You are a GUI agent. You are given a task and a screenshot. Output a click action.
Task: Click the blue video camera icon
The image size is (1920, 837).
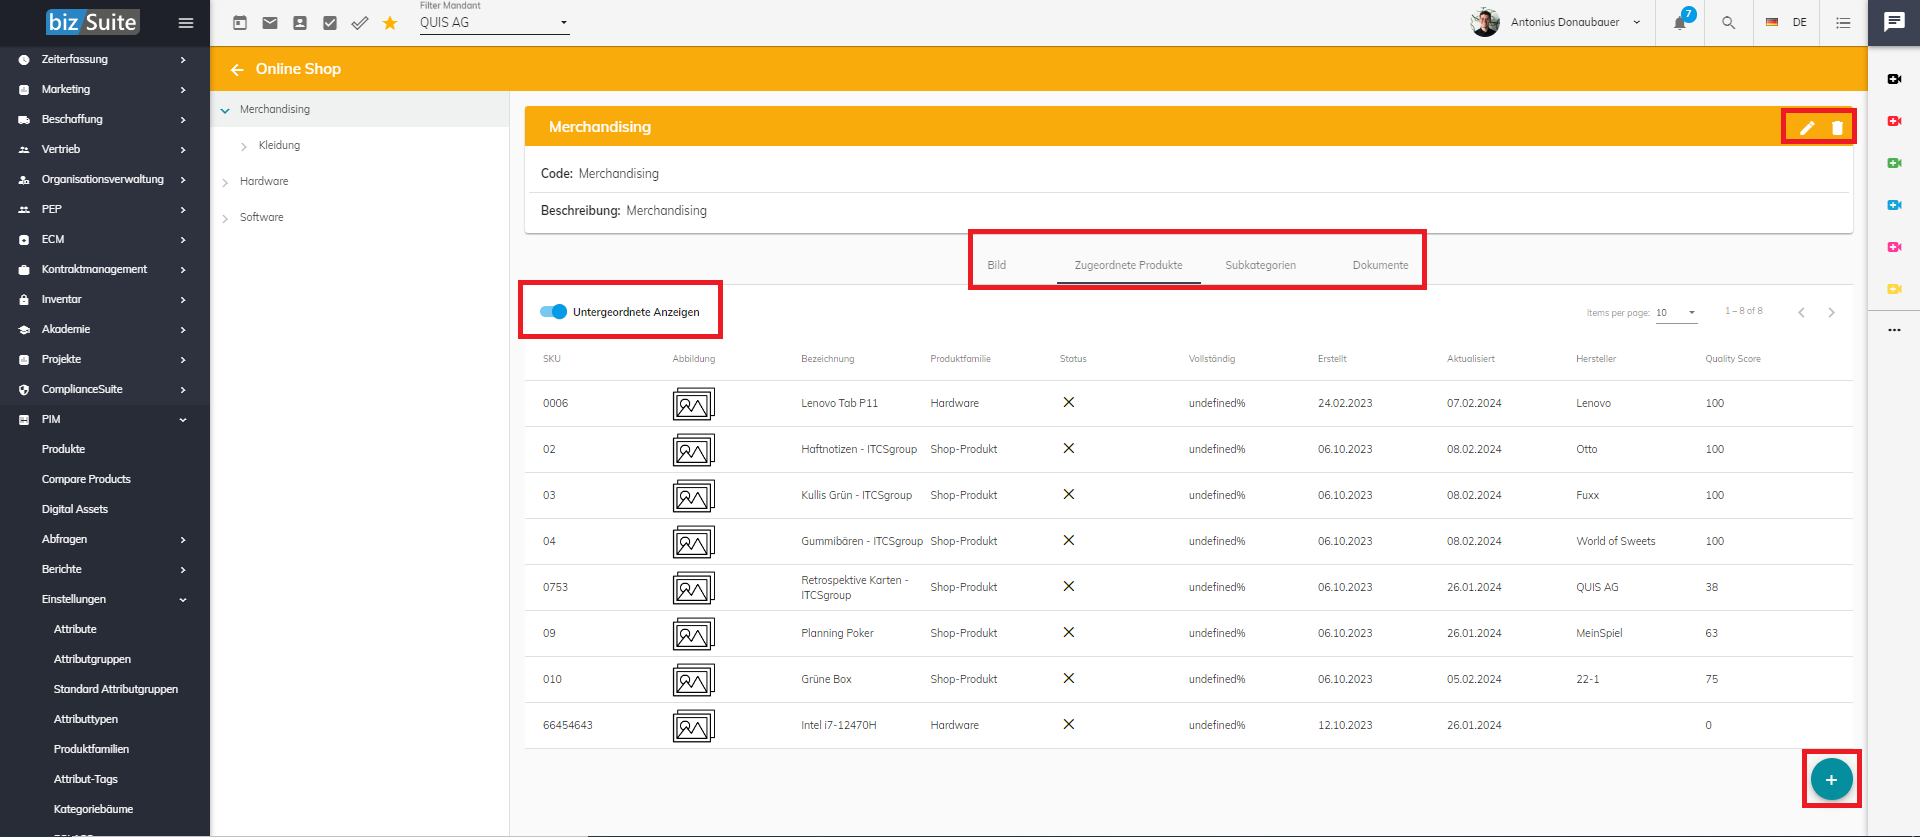tap(1894, 205)
